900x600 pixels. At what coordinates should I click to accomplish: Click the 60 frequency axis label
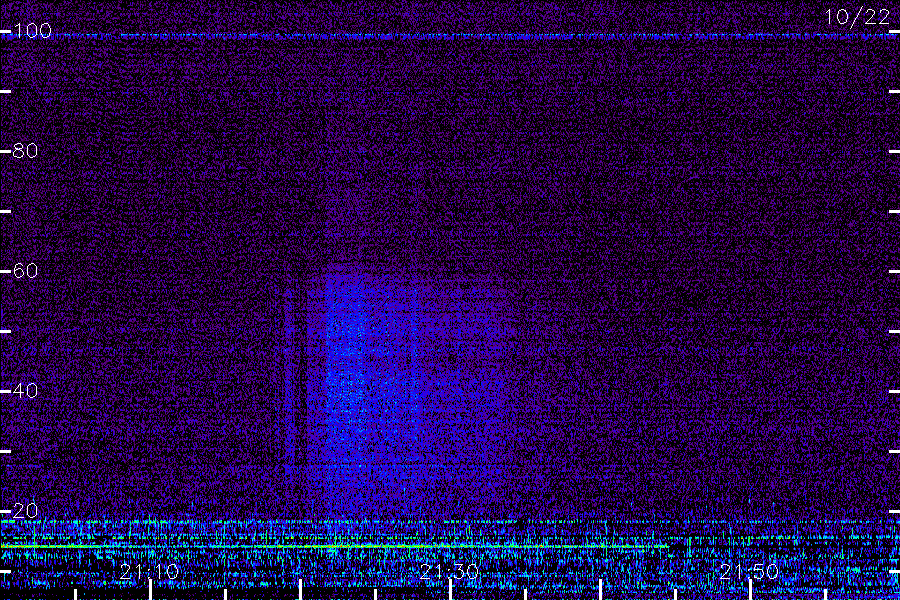pyautogui.click(x=25, y=271)
